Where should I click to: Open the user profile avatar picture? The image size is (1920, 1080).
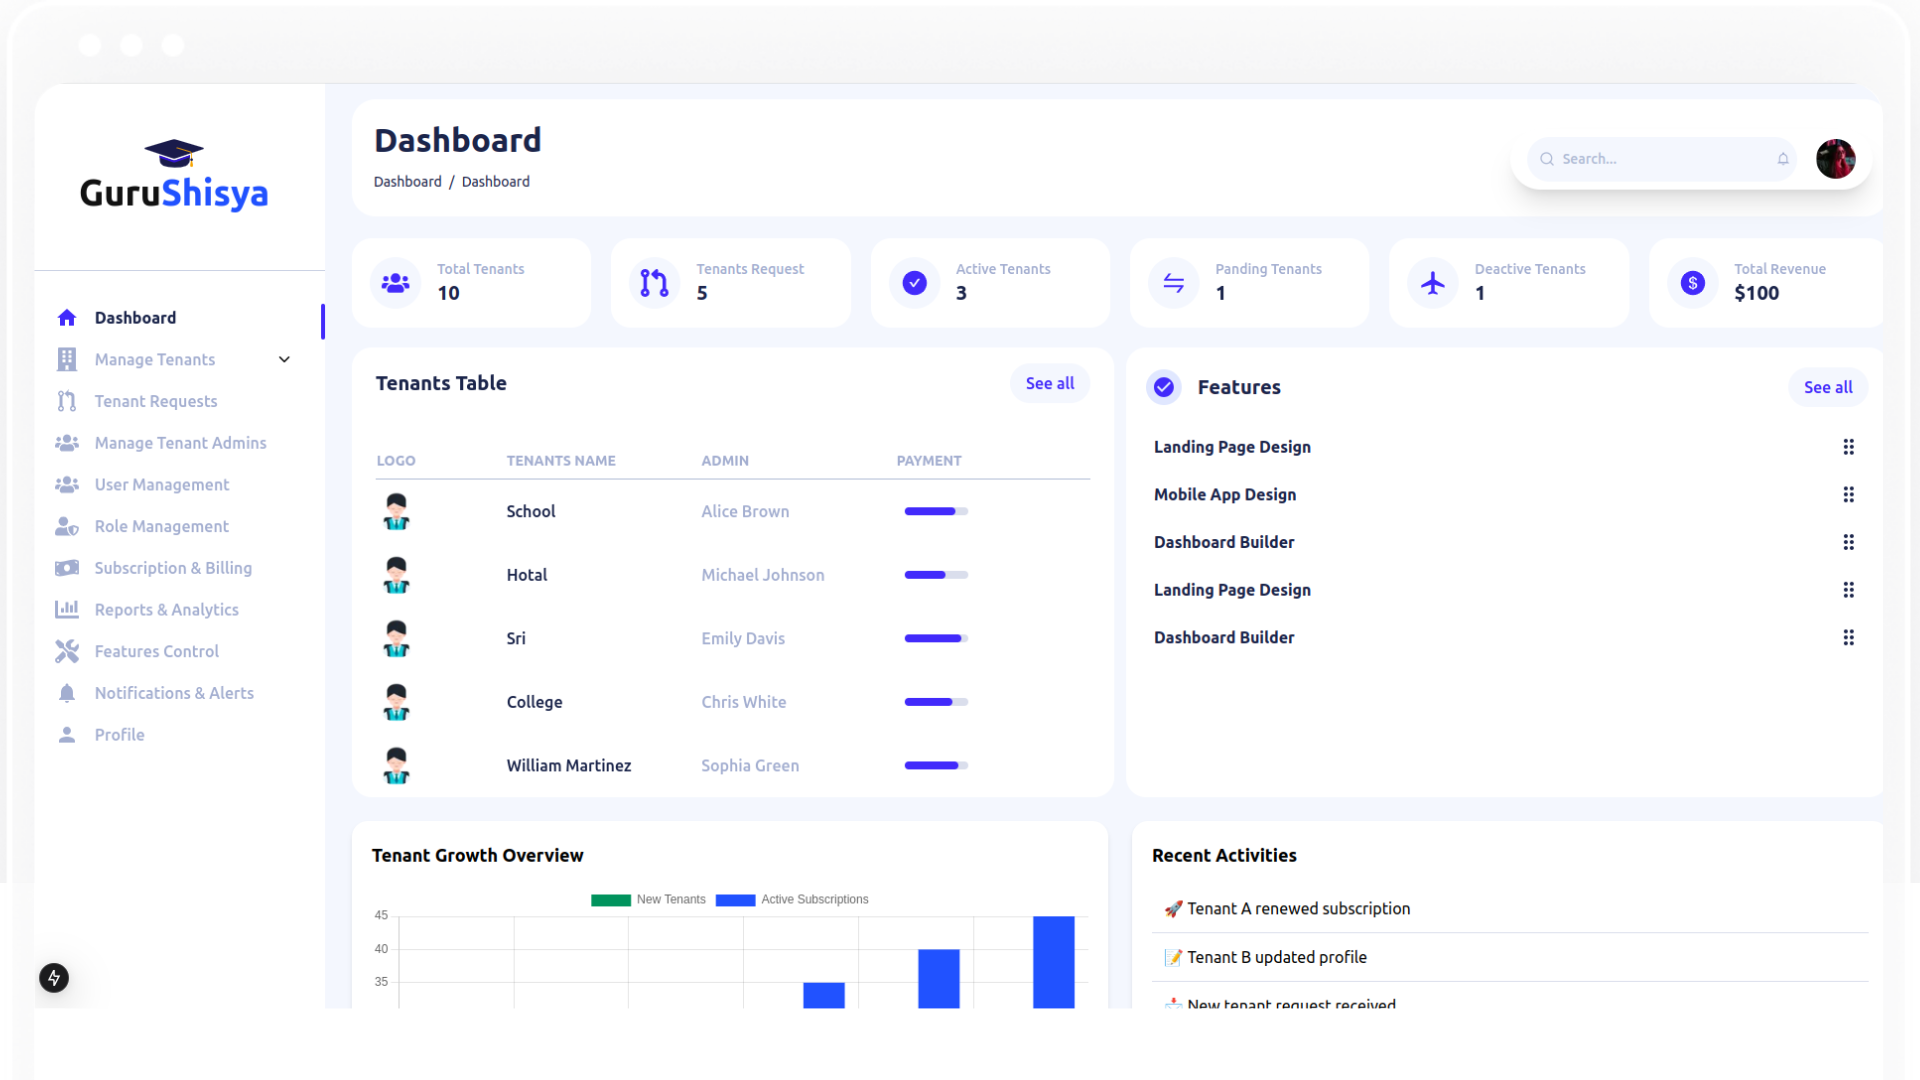pos(1836,159)
